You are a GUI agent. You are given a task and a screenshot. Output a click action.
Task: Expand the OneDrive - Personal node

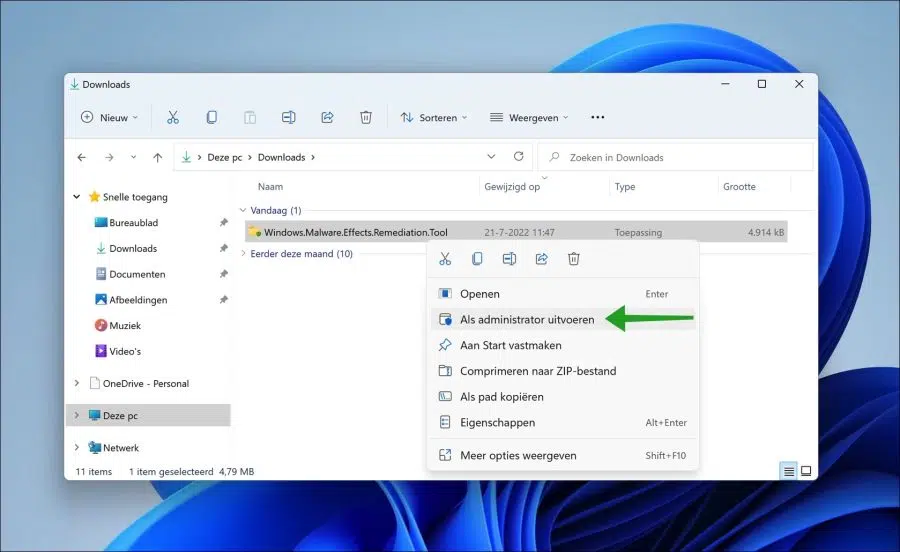tap(76, 383)
